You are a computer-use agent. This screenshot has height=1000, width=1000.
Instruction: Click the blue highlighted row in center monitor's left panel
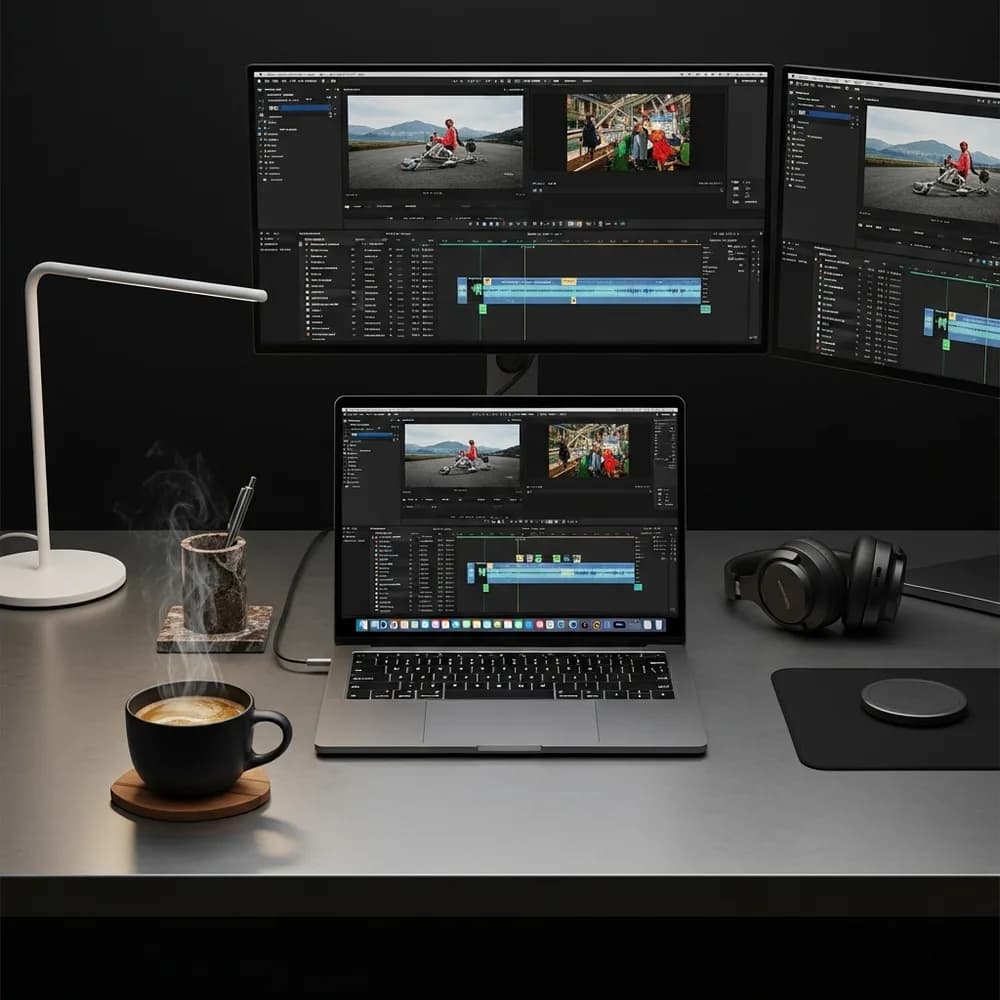(299, 108)
